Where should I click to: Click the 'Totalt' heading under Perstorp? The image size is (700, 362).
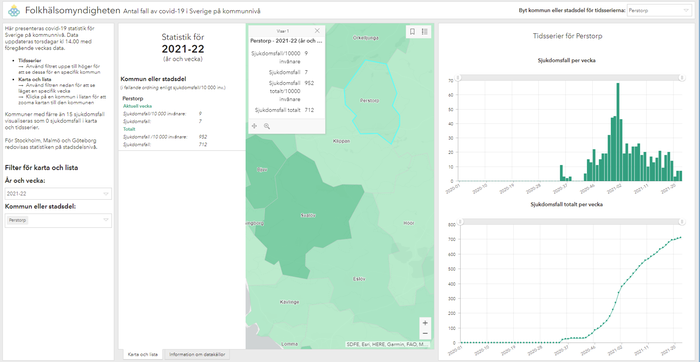129,129
